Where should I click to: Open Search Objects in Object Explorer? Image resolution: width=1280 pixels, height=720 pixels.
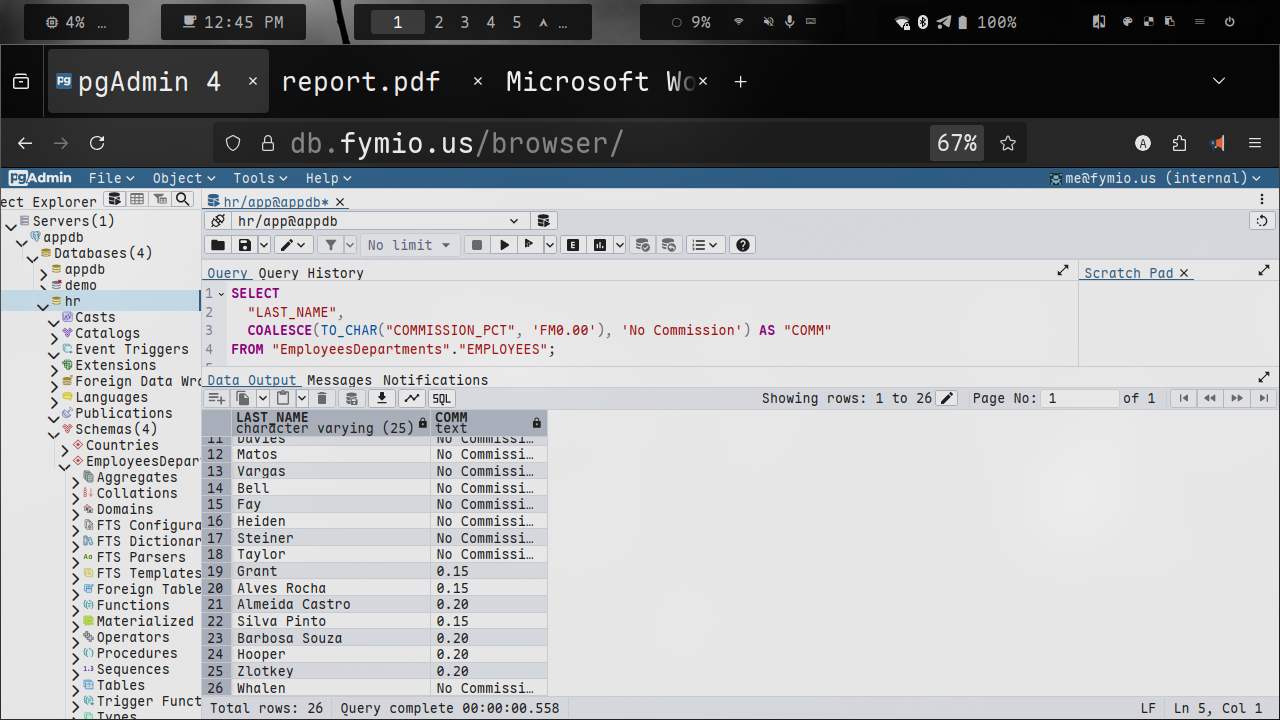coord(182,200)
